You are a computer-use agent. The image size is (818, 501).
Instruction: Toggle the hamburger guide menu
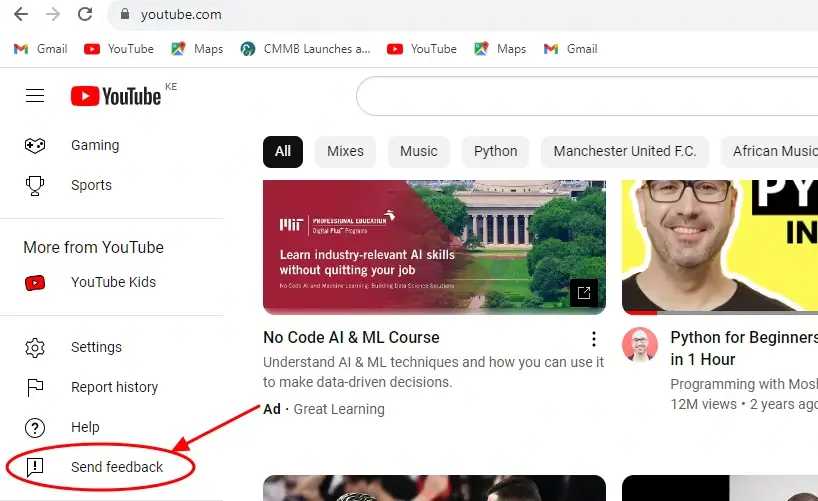pyautogui.click(x=35, y=96)
